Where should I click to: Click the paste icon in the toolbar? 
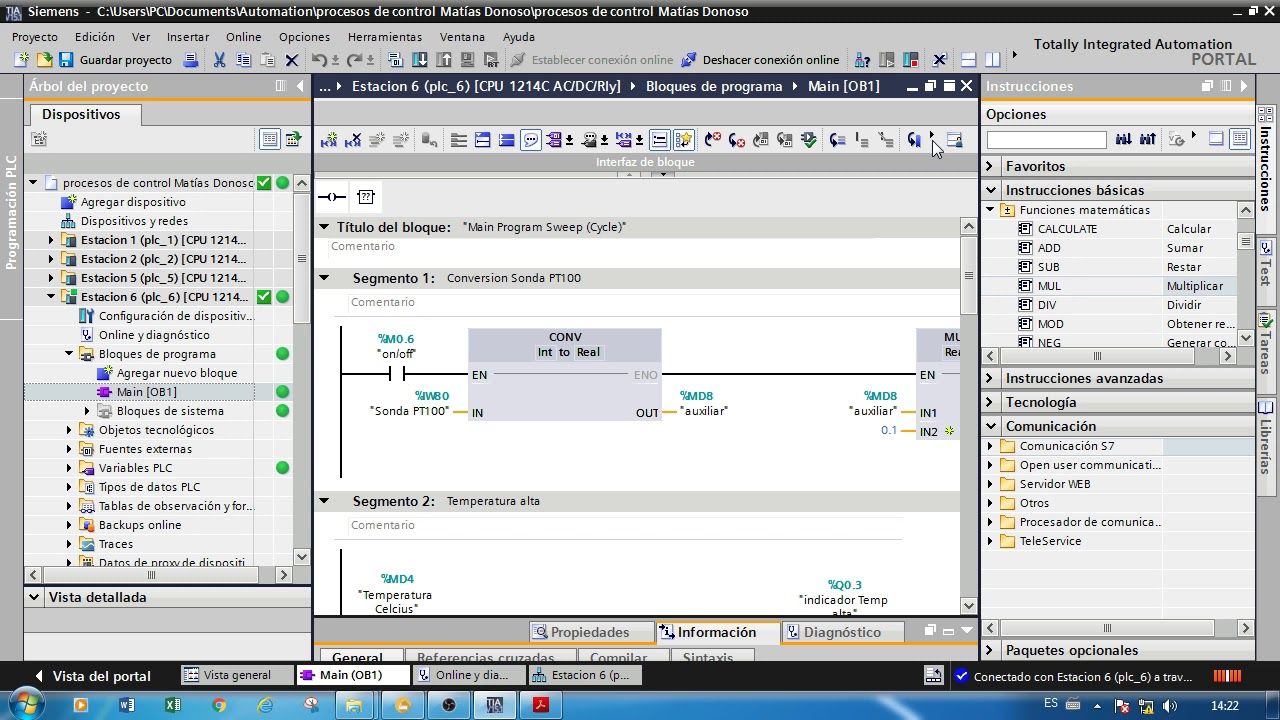tap(268, 60)
